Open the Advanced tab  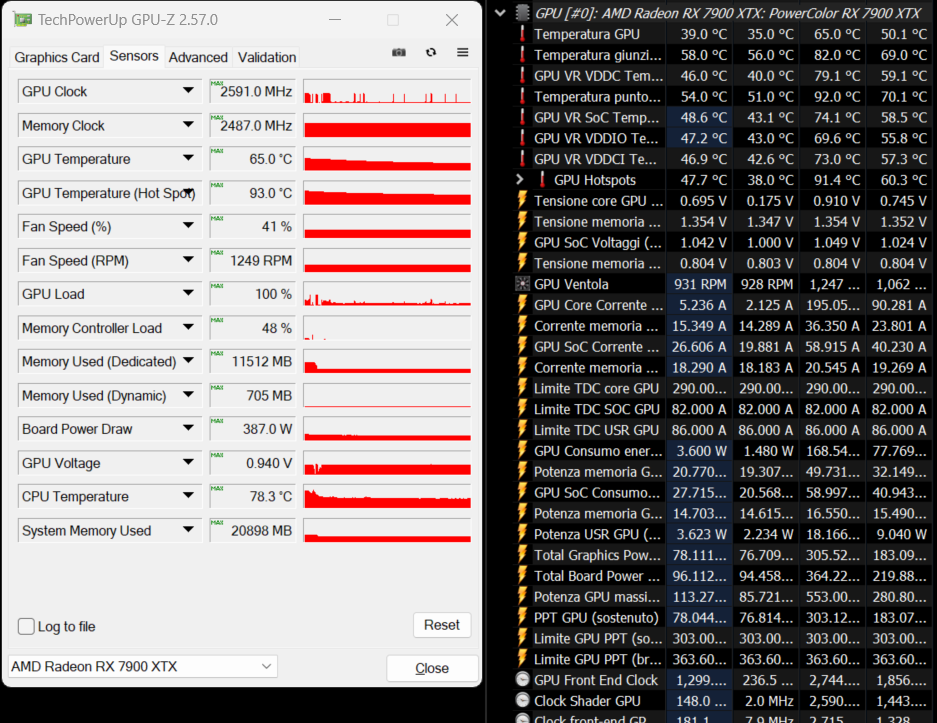[x=198, y=57]
